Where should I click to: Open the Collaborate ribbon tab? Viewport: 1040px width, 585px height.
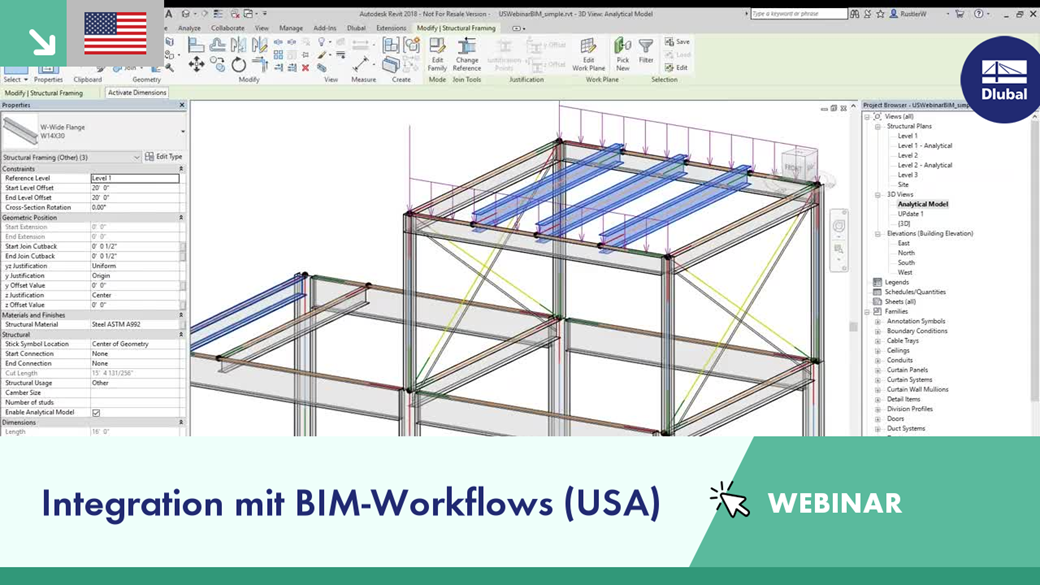tap(228, 28)
